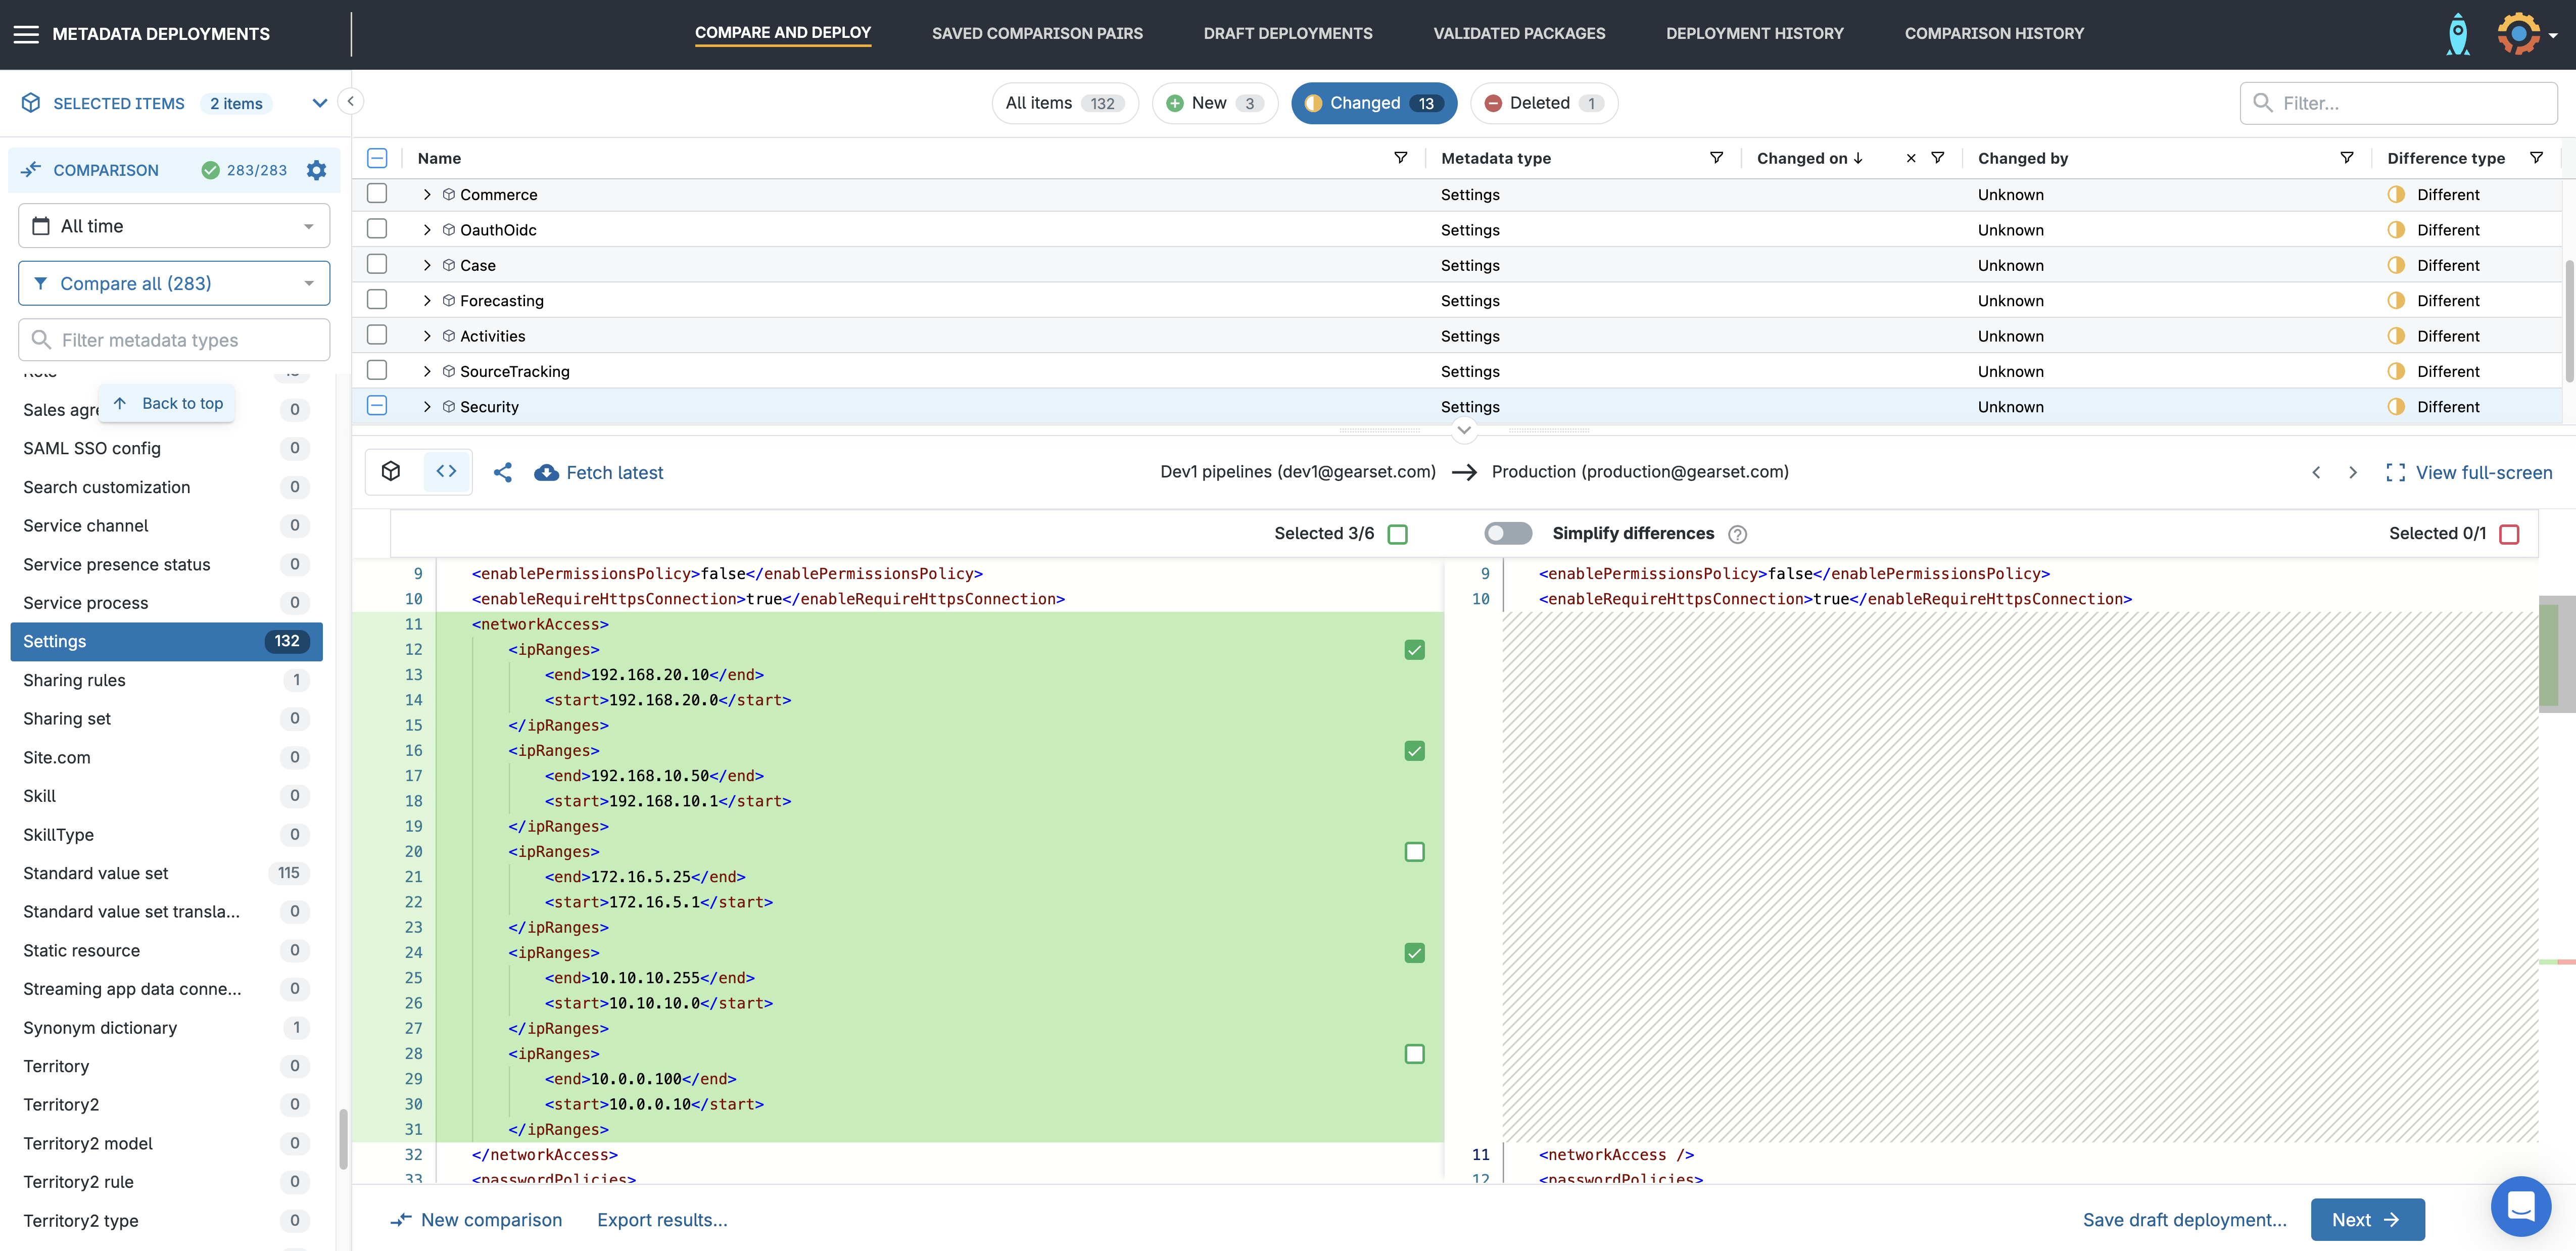2576x1251 pixels.
Task: Open the hamburger navigation menu
Action: coord(26,34)
